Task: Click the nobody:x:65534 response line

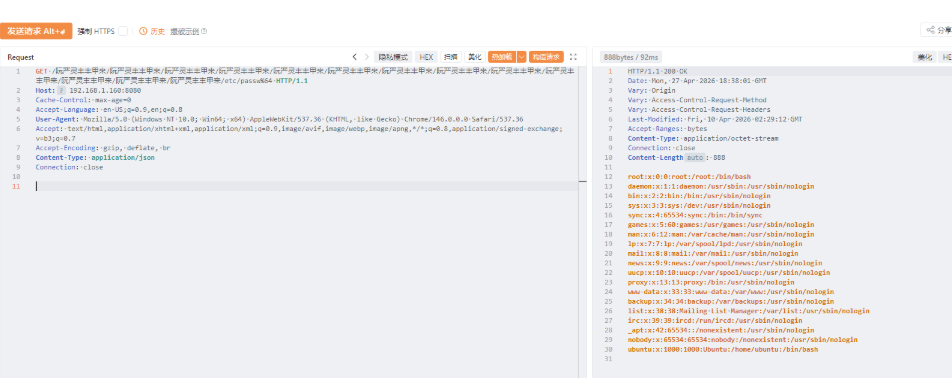Action: tap(743, 340)
